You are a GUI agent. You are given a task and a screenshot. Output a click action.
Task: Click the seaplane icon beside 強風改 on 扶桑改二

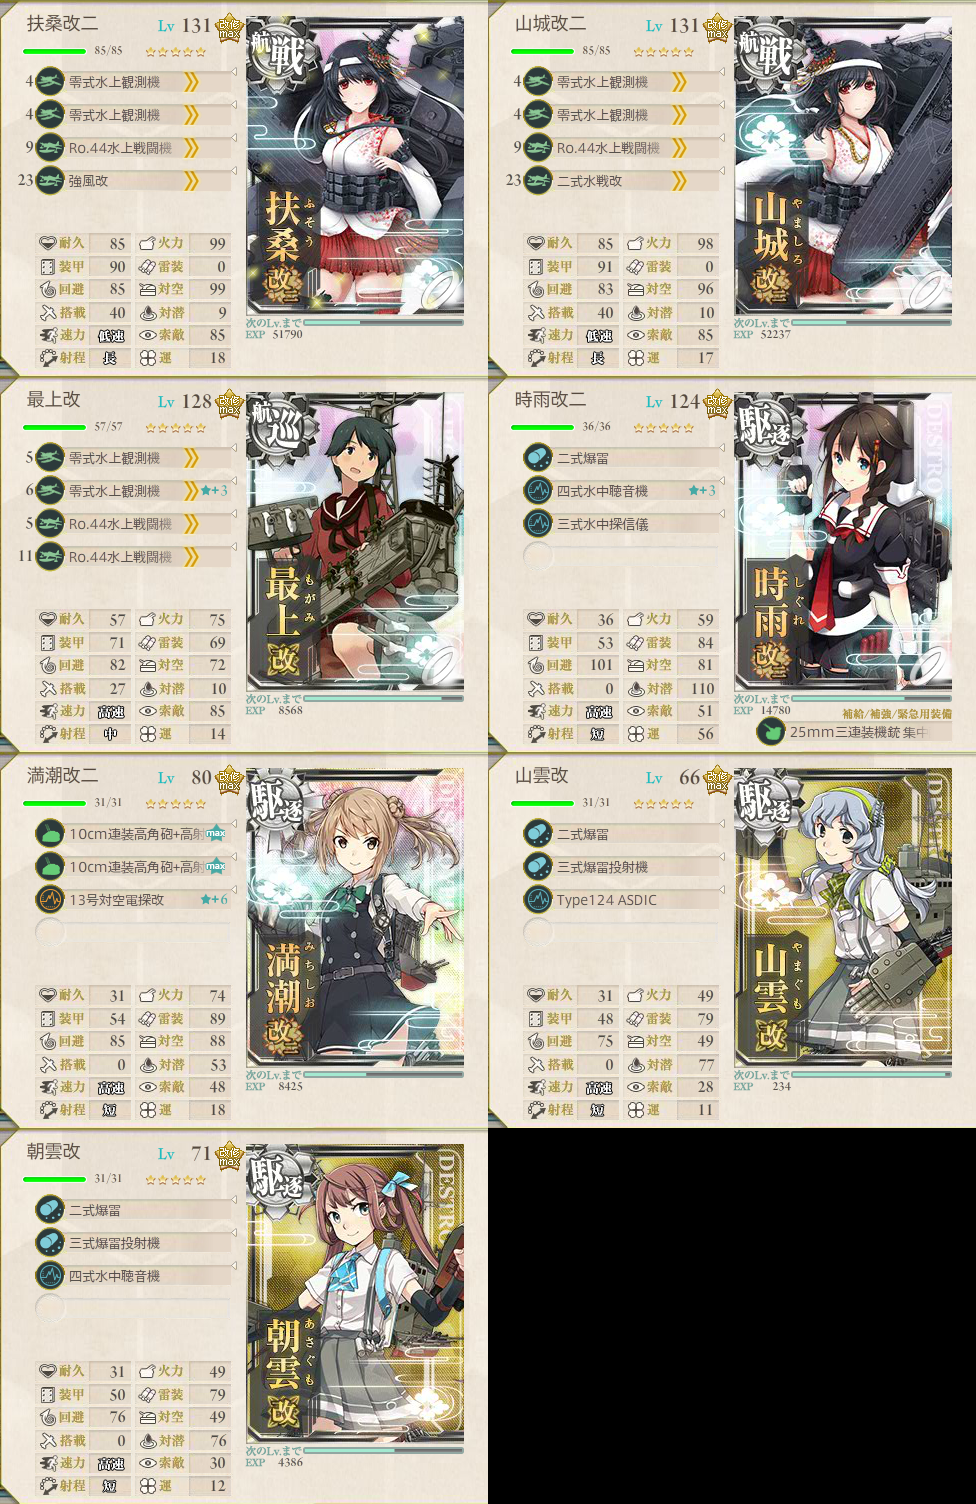[50, 181]
